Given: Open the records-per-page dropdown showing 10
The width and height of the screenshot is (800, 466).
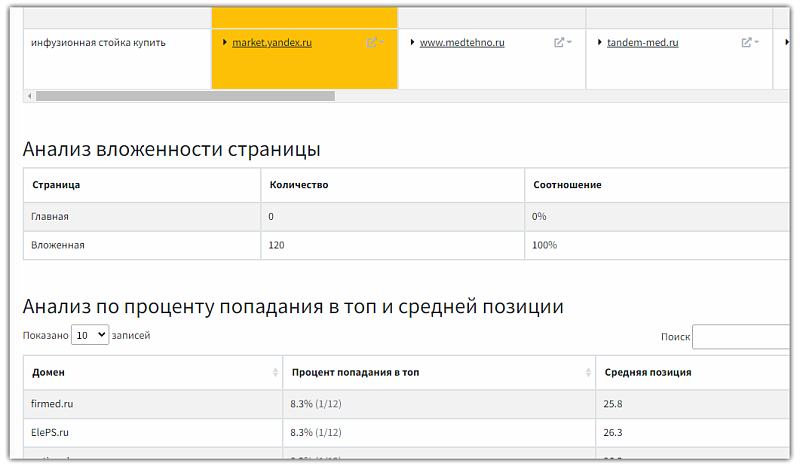Looking at the screenshot, I should click(89, 336).
